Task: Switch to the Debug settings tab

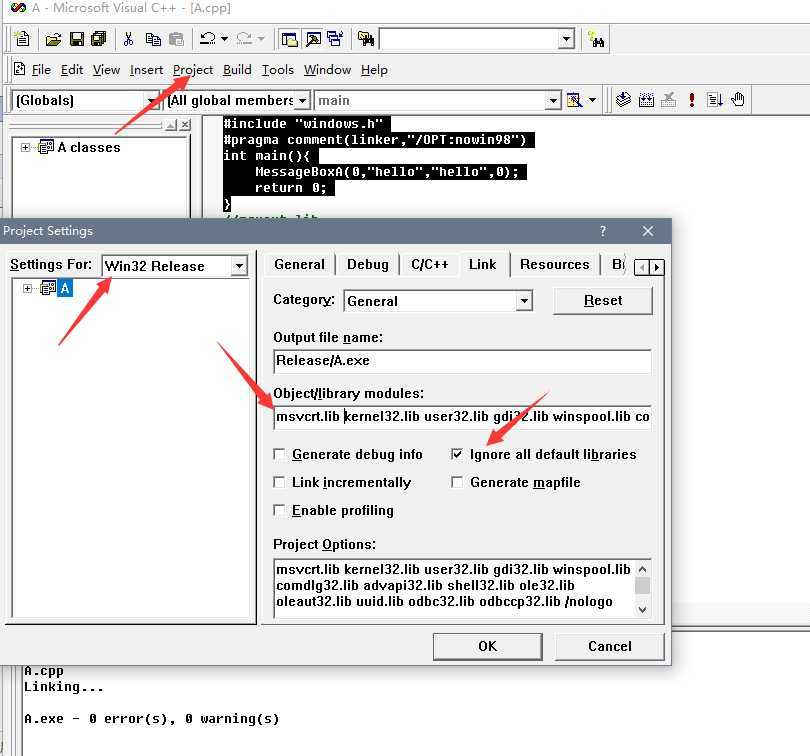Action: [x=368, y=265]
